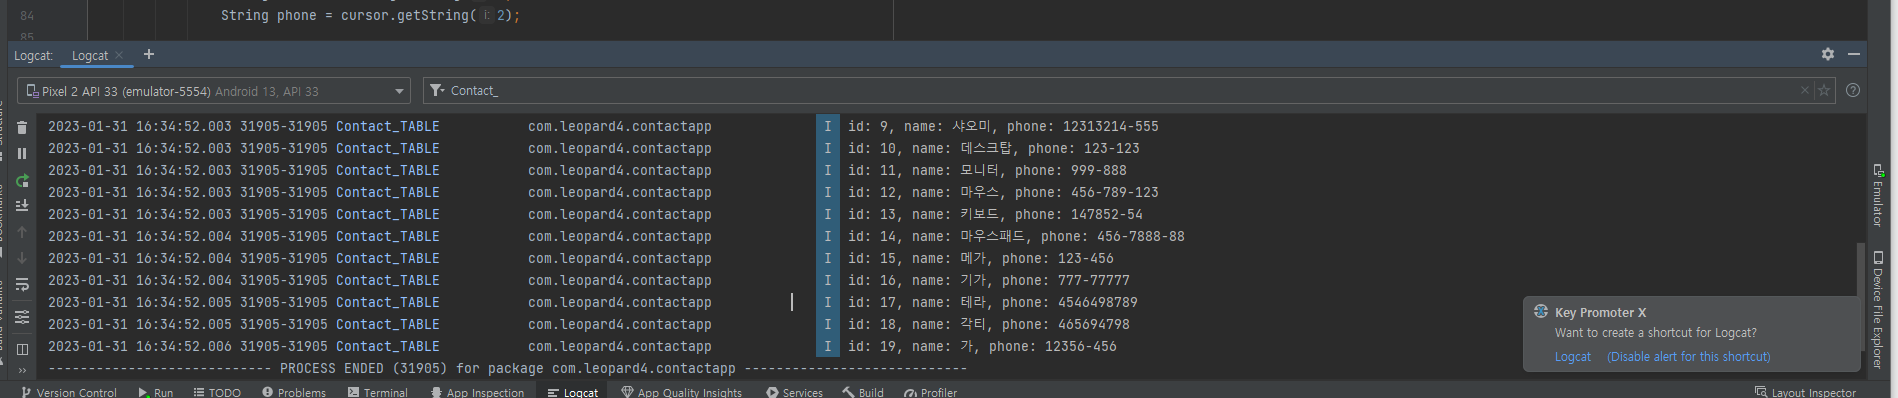Open Device File Explorer side panel
Viewport: 1898px width, 398px height.
(x=1878, y=310)
